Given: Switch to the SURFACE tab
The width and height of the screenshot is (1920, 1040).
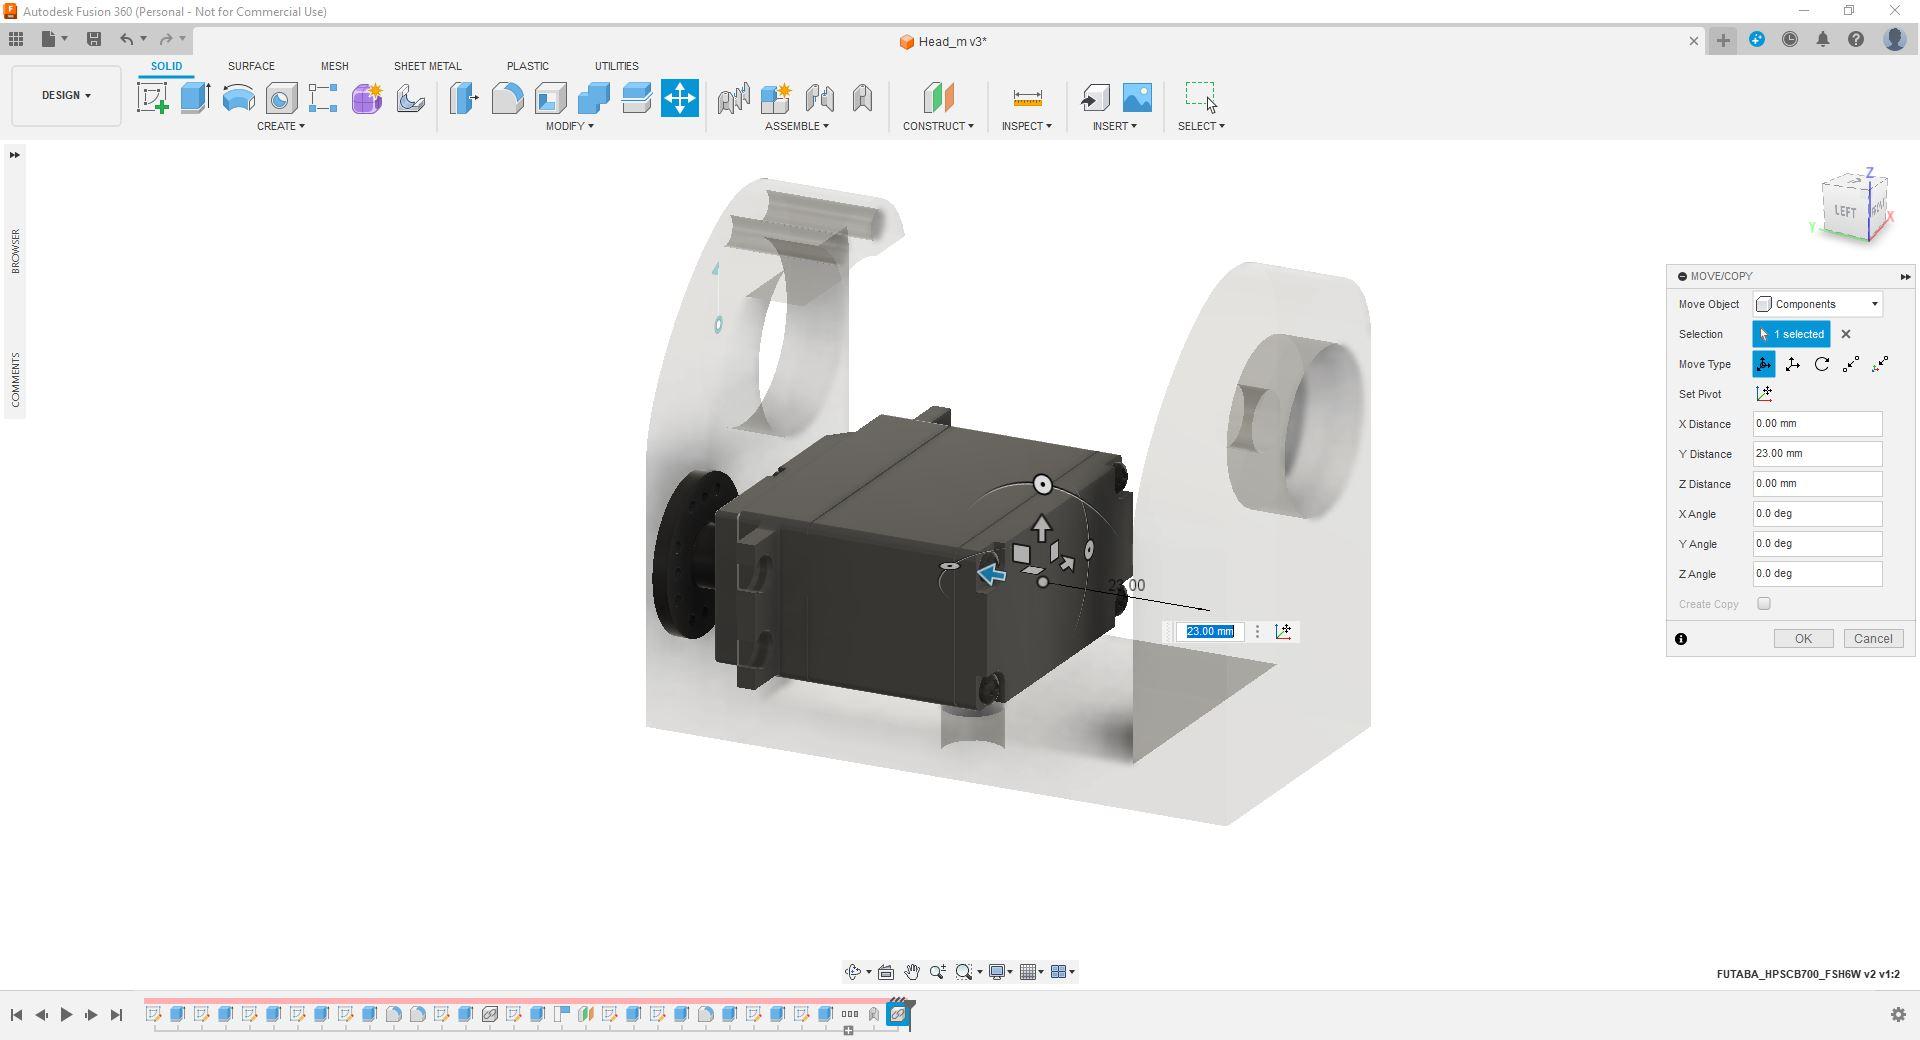Looking at the screenshot, I should (251, 66).
